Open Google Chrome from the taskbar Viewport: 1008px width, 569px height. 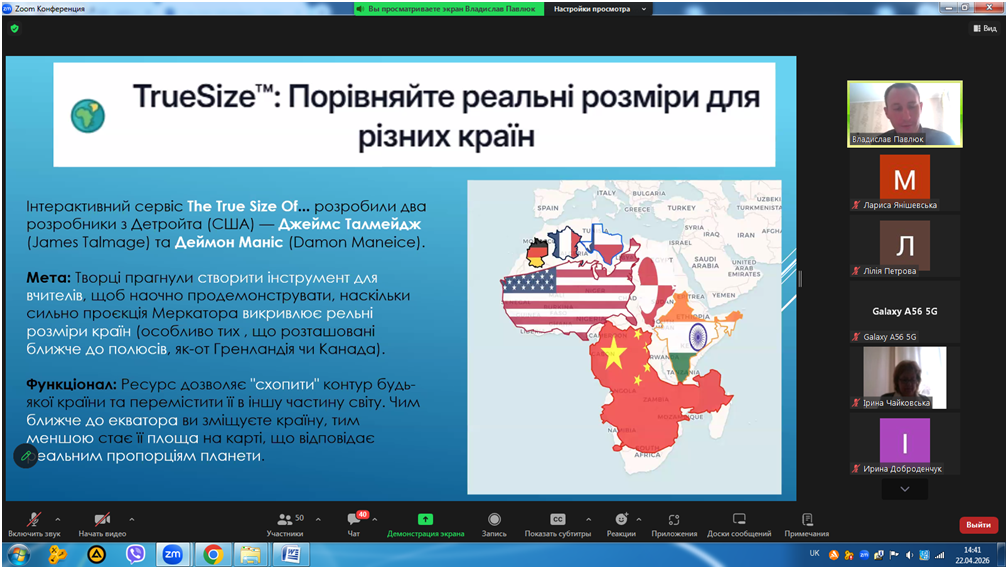(212, 555)
